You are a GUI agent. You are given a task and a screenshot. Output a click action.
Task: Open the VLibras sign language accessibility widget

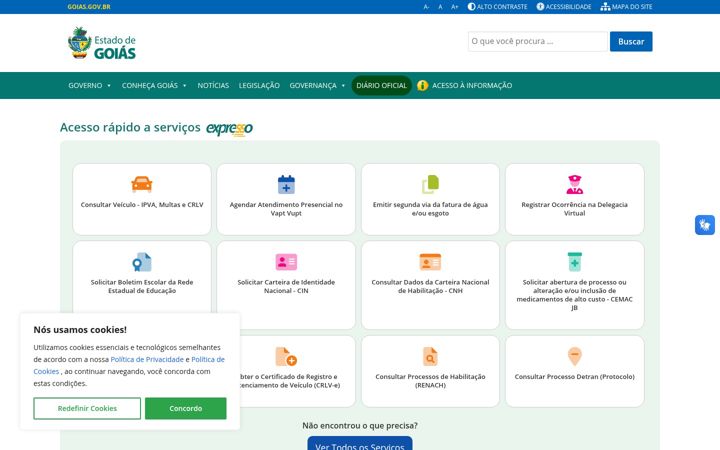705,225
